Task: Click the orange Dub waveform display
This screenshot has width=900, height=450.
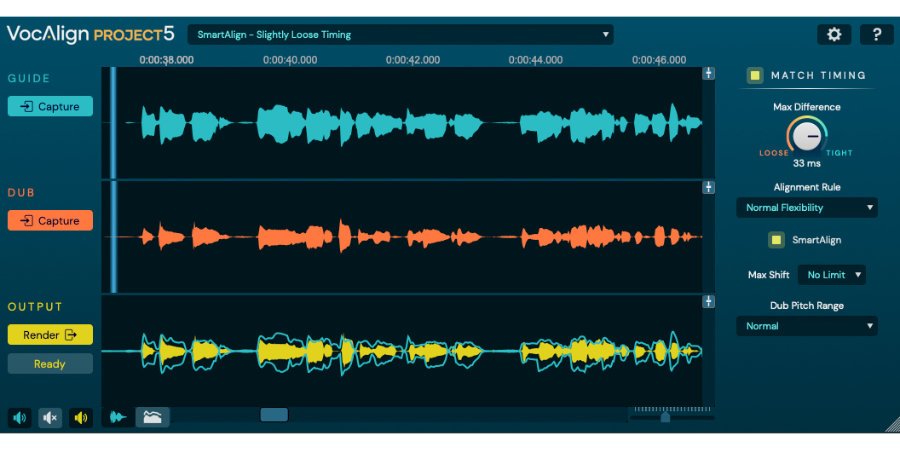Action: 402,236
